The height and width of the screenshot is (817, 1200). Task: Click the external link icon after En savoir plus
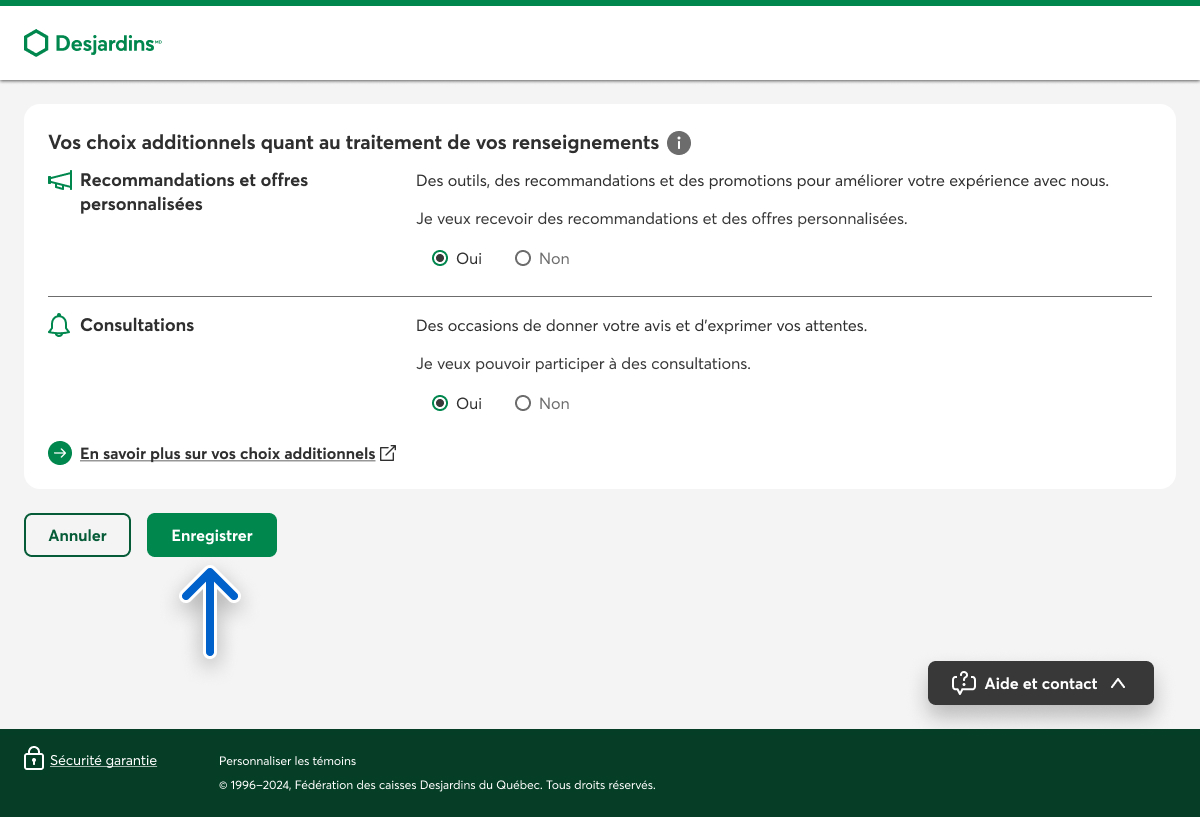pos(388,453)
